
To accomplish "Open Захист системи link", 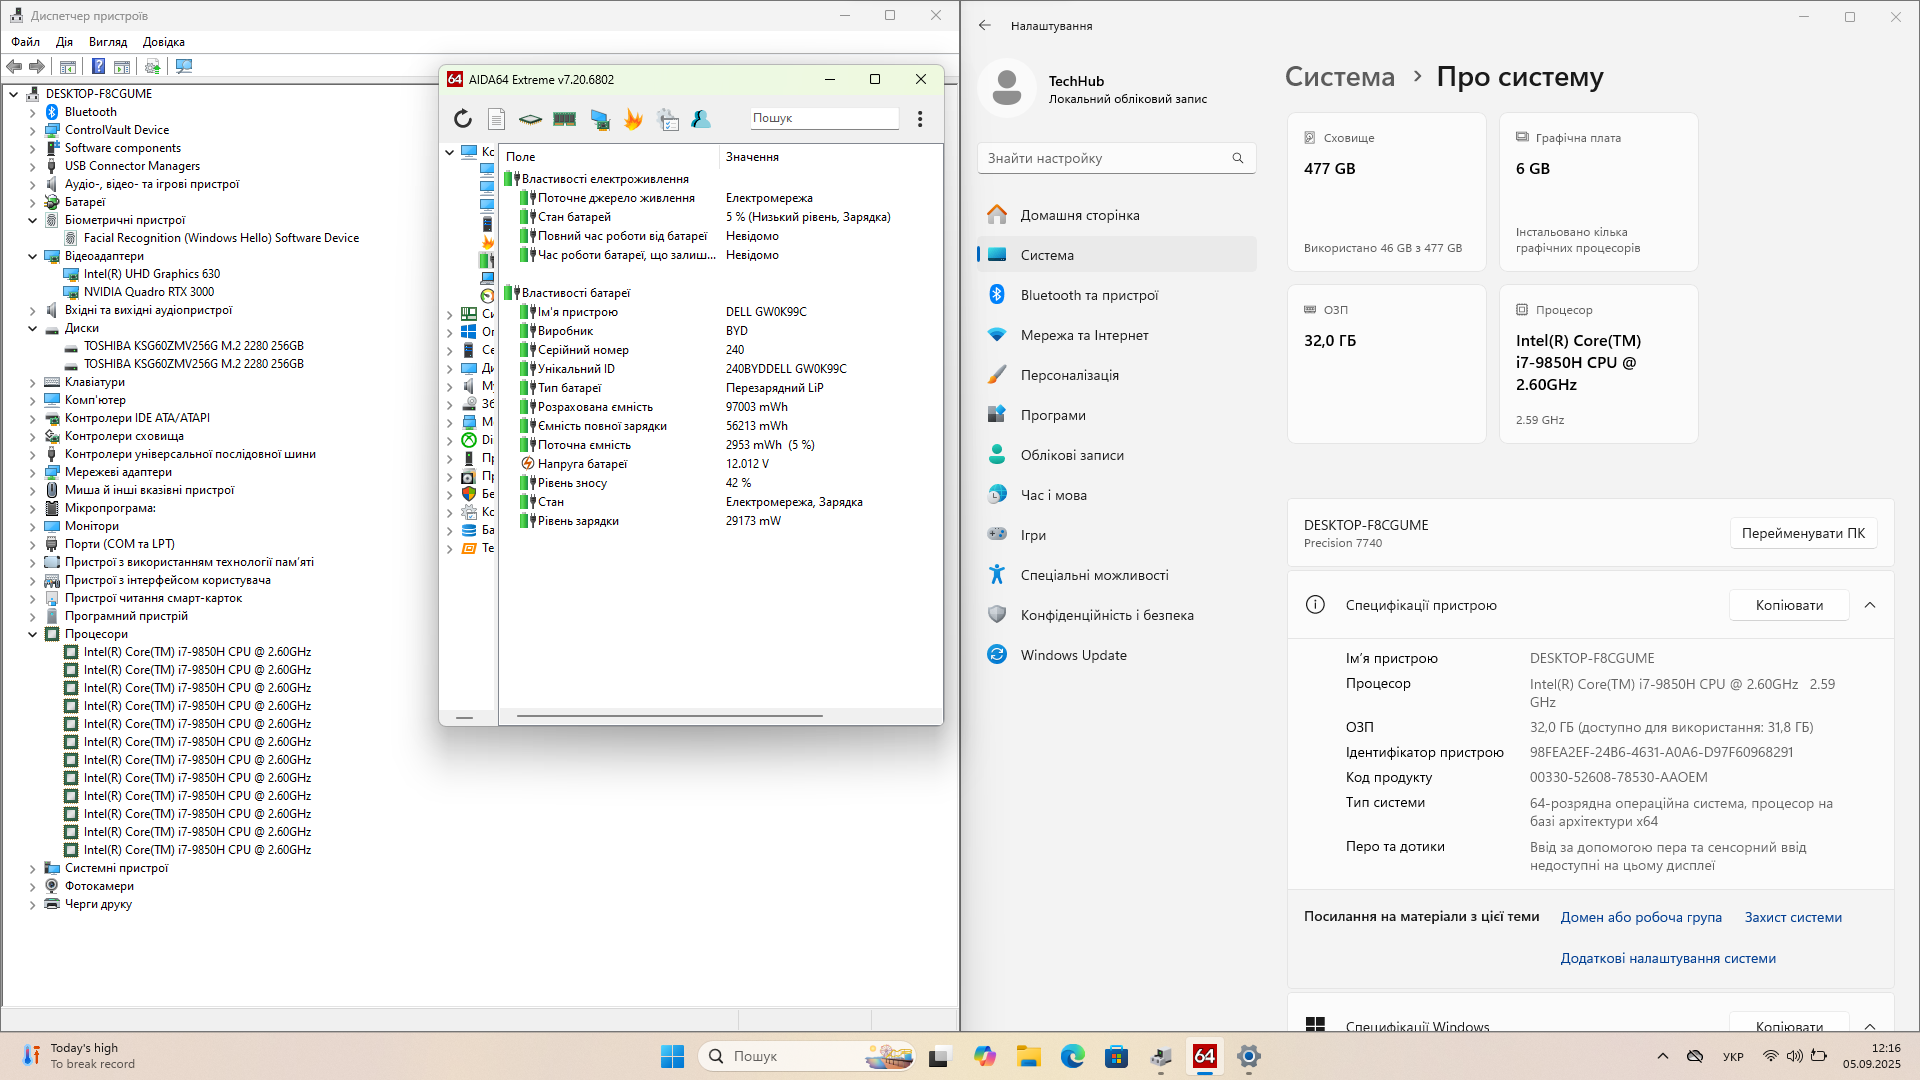I will point(1793,917).
